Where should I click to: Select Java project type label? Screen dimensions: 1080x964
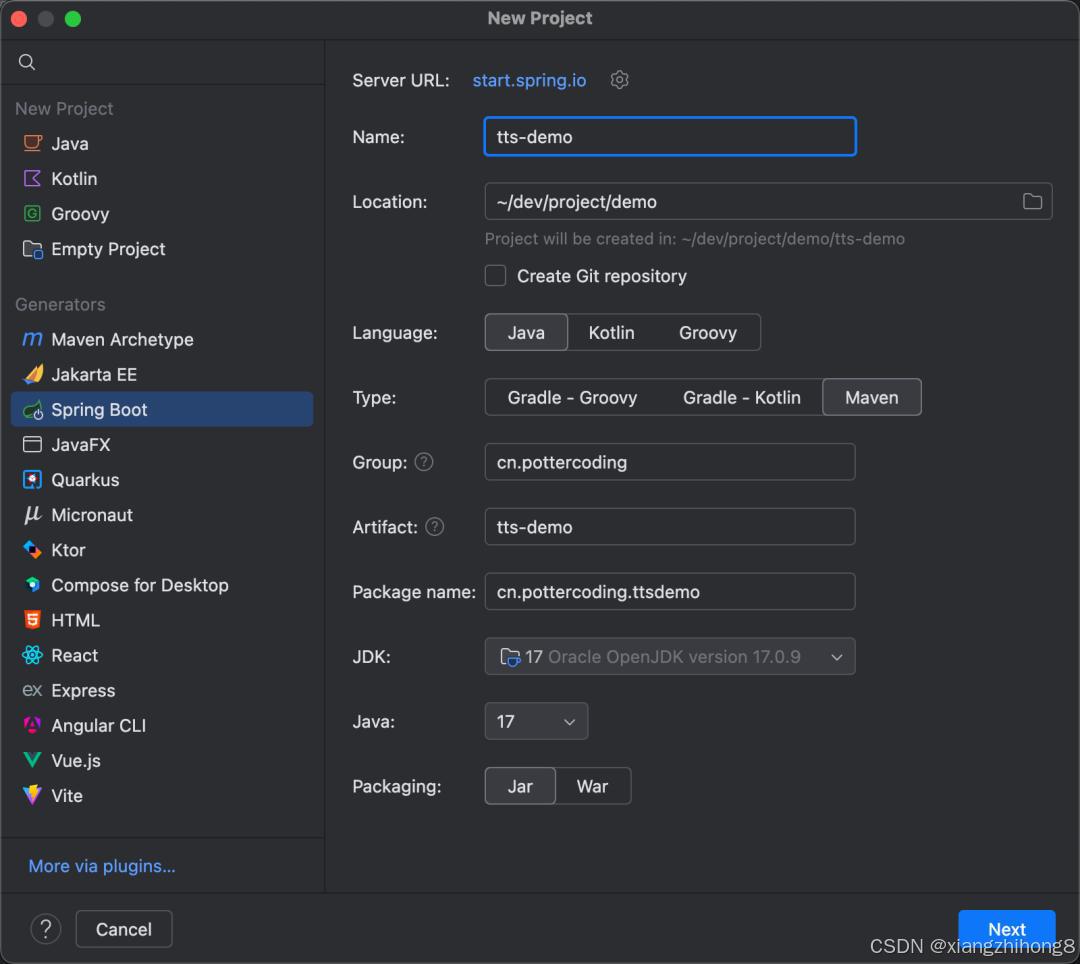70,143
